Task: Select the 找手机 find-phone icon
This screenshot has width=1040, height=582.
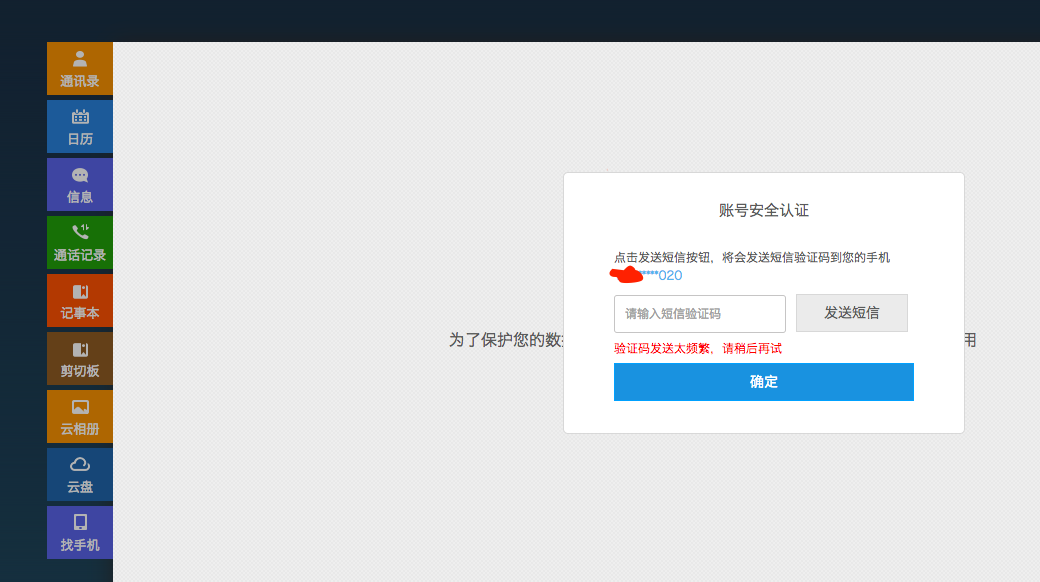Action: pos(80,521)
